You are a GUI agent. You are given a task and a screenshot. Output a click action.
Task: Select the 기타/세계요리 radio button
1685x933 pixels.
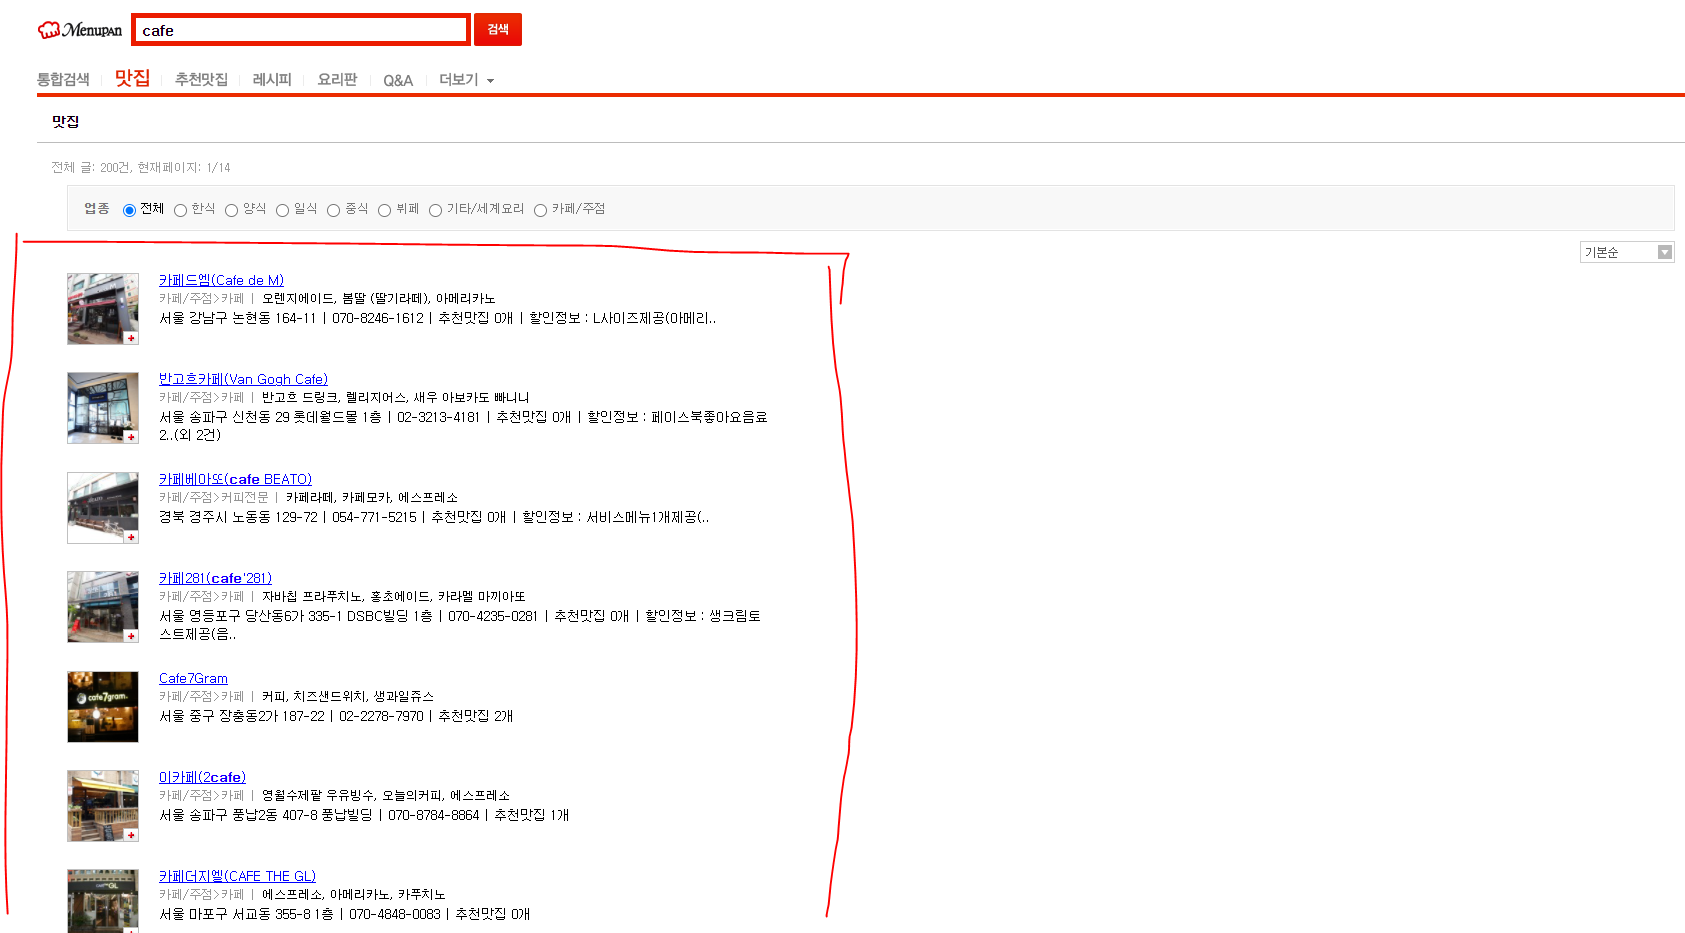[x=435, y=210]
